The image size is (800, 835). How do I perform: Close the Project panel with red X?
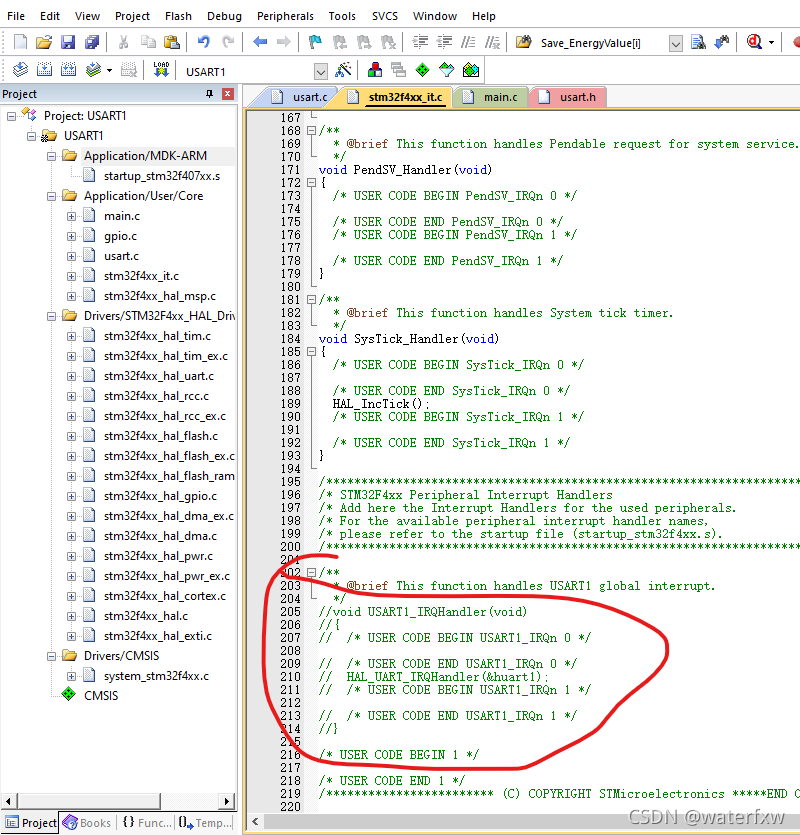pyautogui.click(x=228, y=94)
